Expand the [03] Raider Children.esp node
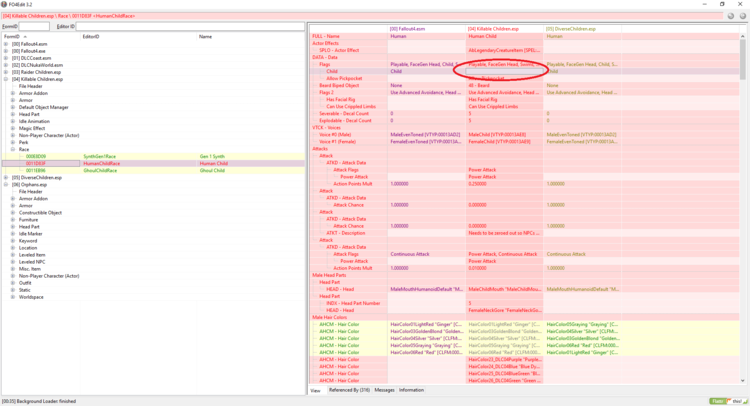Image resolution: width=750 pixels, height=406 pixels. pyautogui.click(x=6, y=72)
